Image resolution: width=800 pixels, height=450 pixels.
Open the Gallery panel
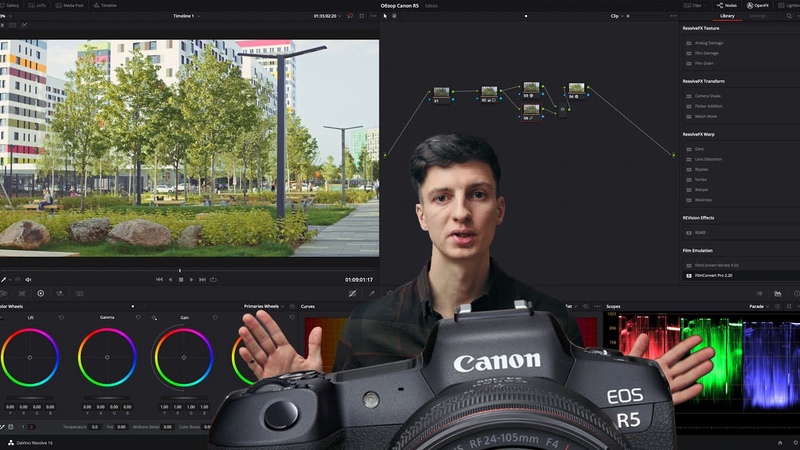(x=10, y=5)
